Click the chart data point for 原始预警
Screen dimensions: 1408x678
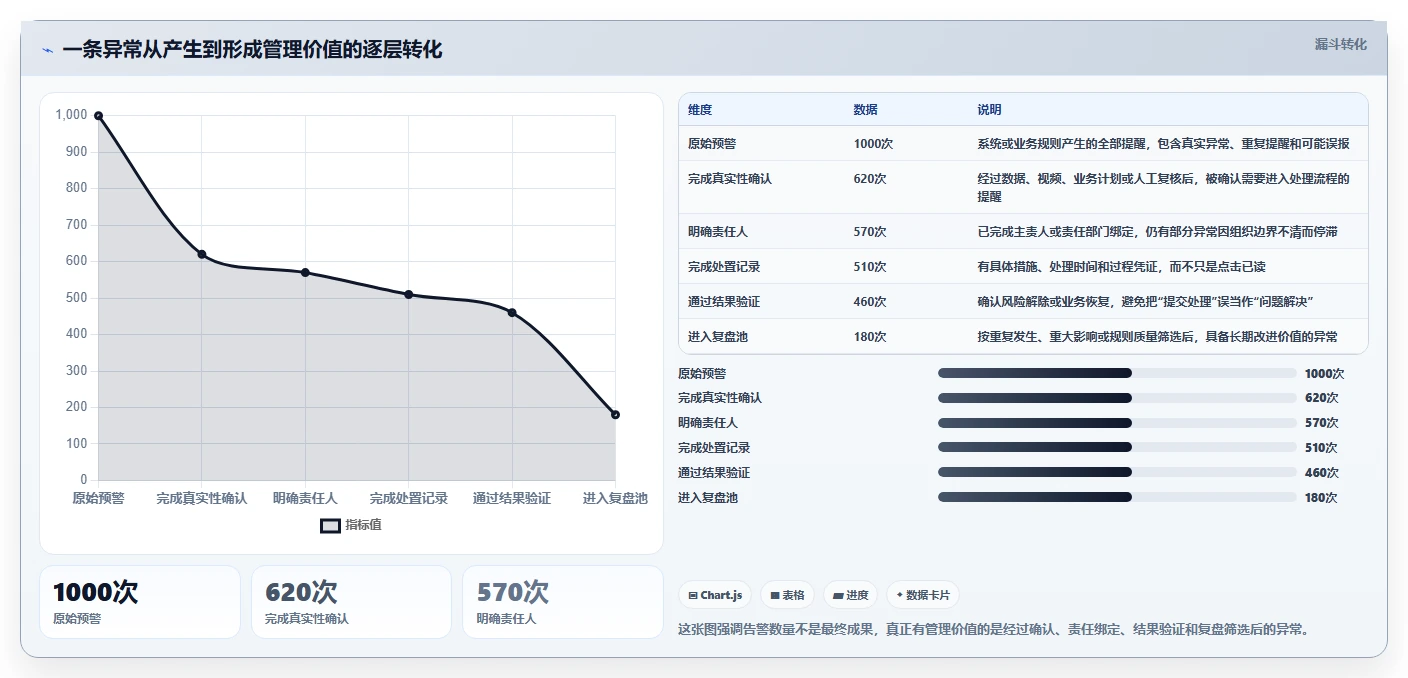(98, 116)
